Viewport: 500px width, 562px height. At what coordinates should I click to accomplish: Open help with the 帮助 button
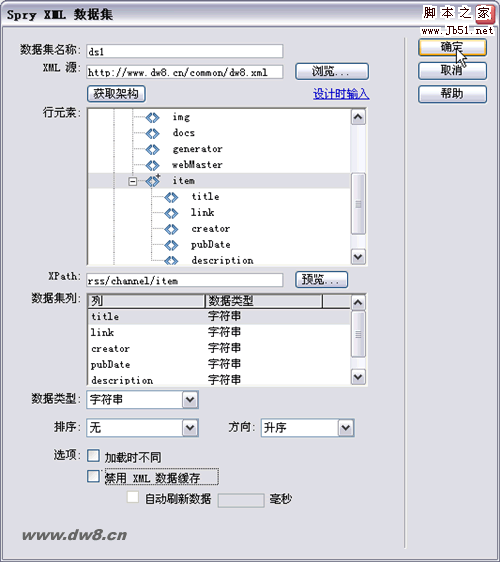click(452, 94)
